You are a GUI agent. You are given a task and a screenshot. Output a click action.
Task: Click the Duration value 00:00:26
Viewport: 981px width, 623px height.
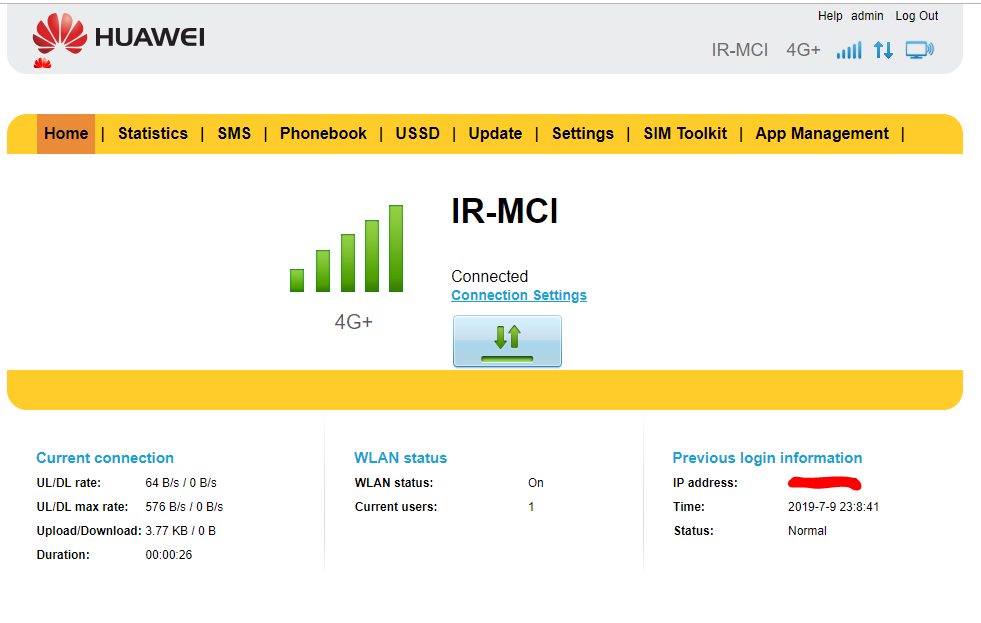coord(168,555)
